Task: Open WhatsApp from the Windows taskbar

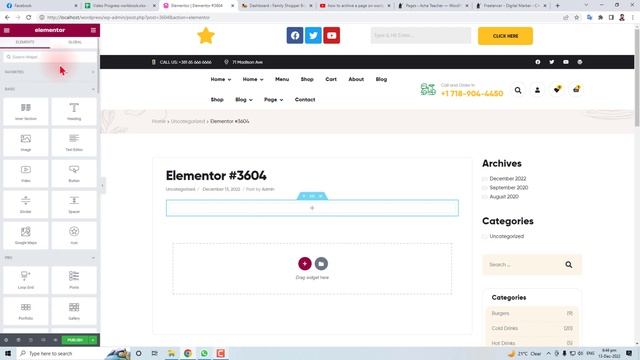Action: pos(204,353)
